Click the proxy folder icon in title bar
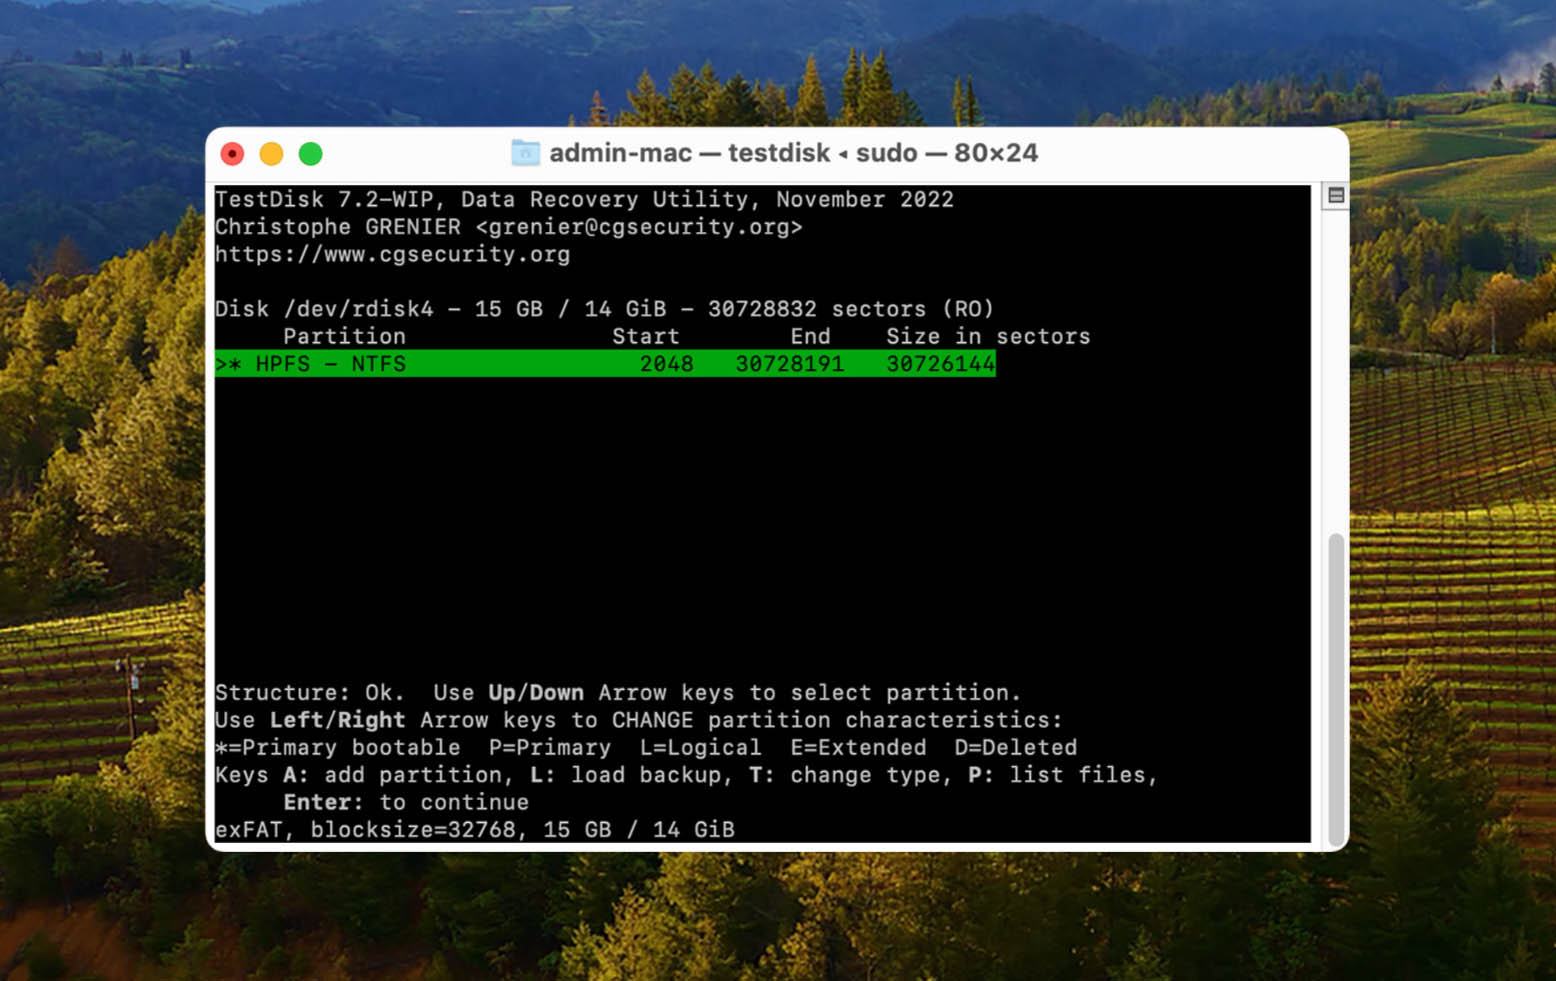The height and width of the screenshot is (981, 1556). tap(524, 153)
